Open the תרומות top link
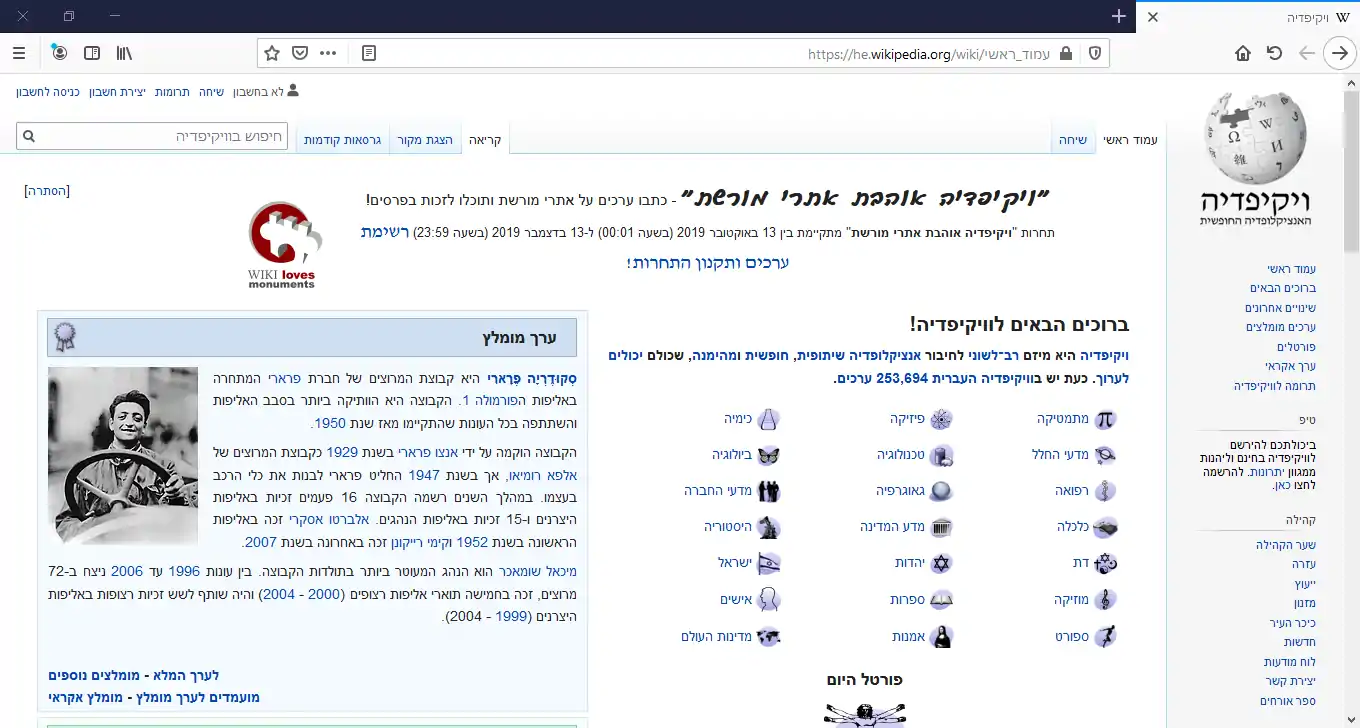The image size is (1360, 728). (172, 91)
